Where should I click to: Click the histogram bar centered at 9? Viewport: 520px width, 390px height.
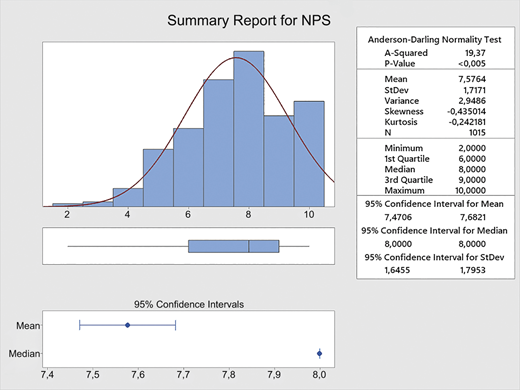(x=279, y=161)
